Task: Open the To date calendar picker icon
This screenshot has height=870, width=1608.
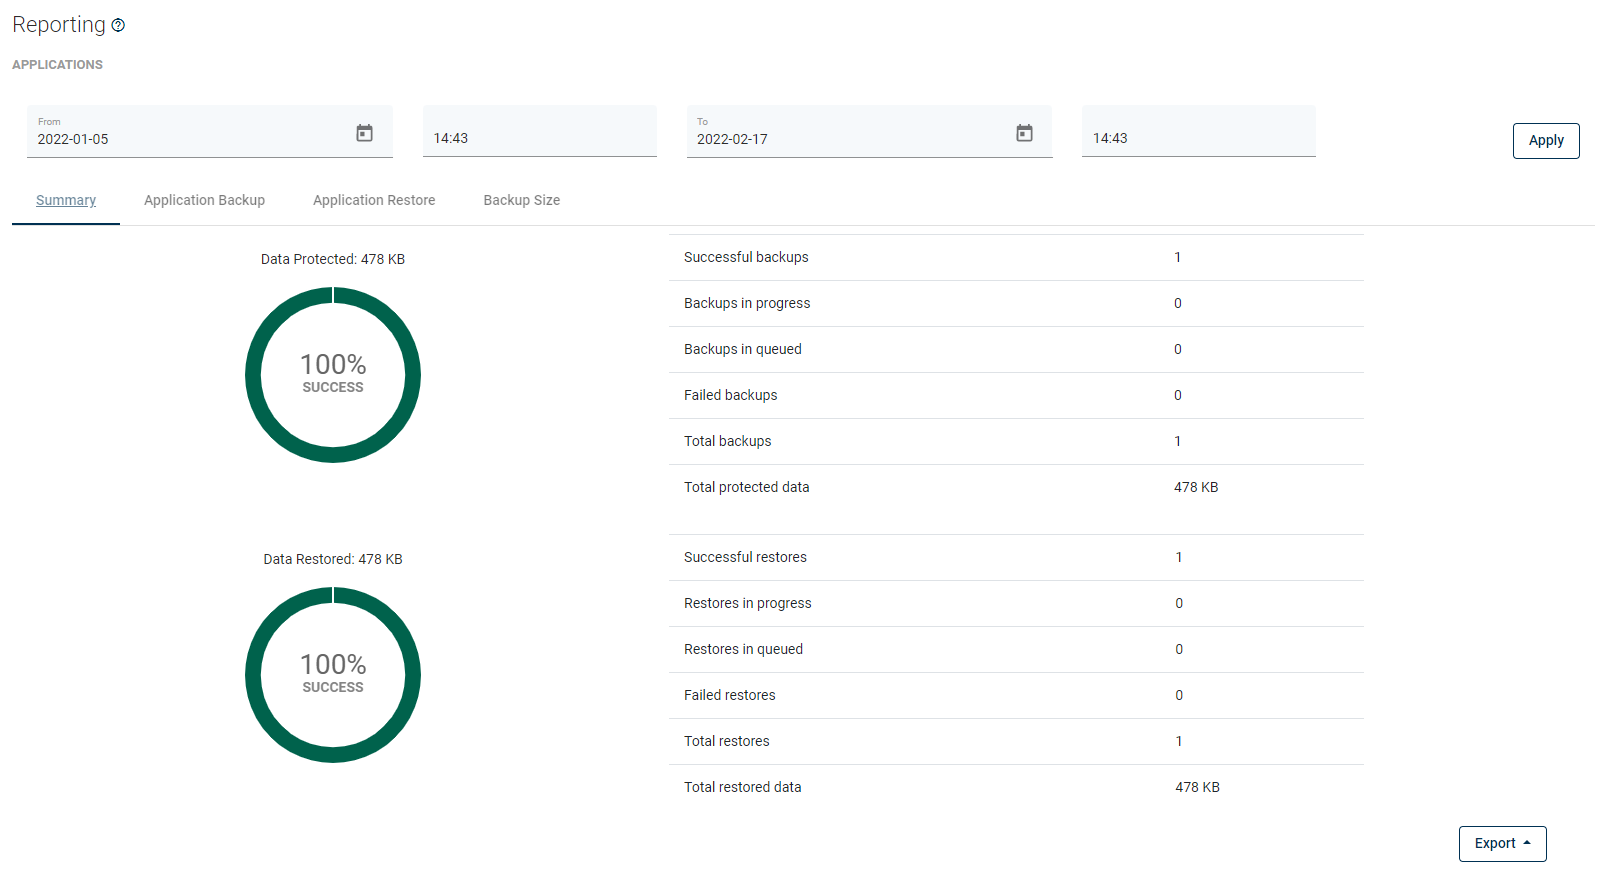Action: coord(1024,133)
